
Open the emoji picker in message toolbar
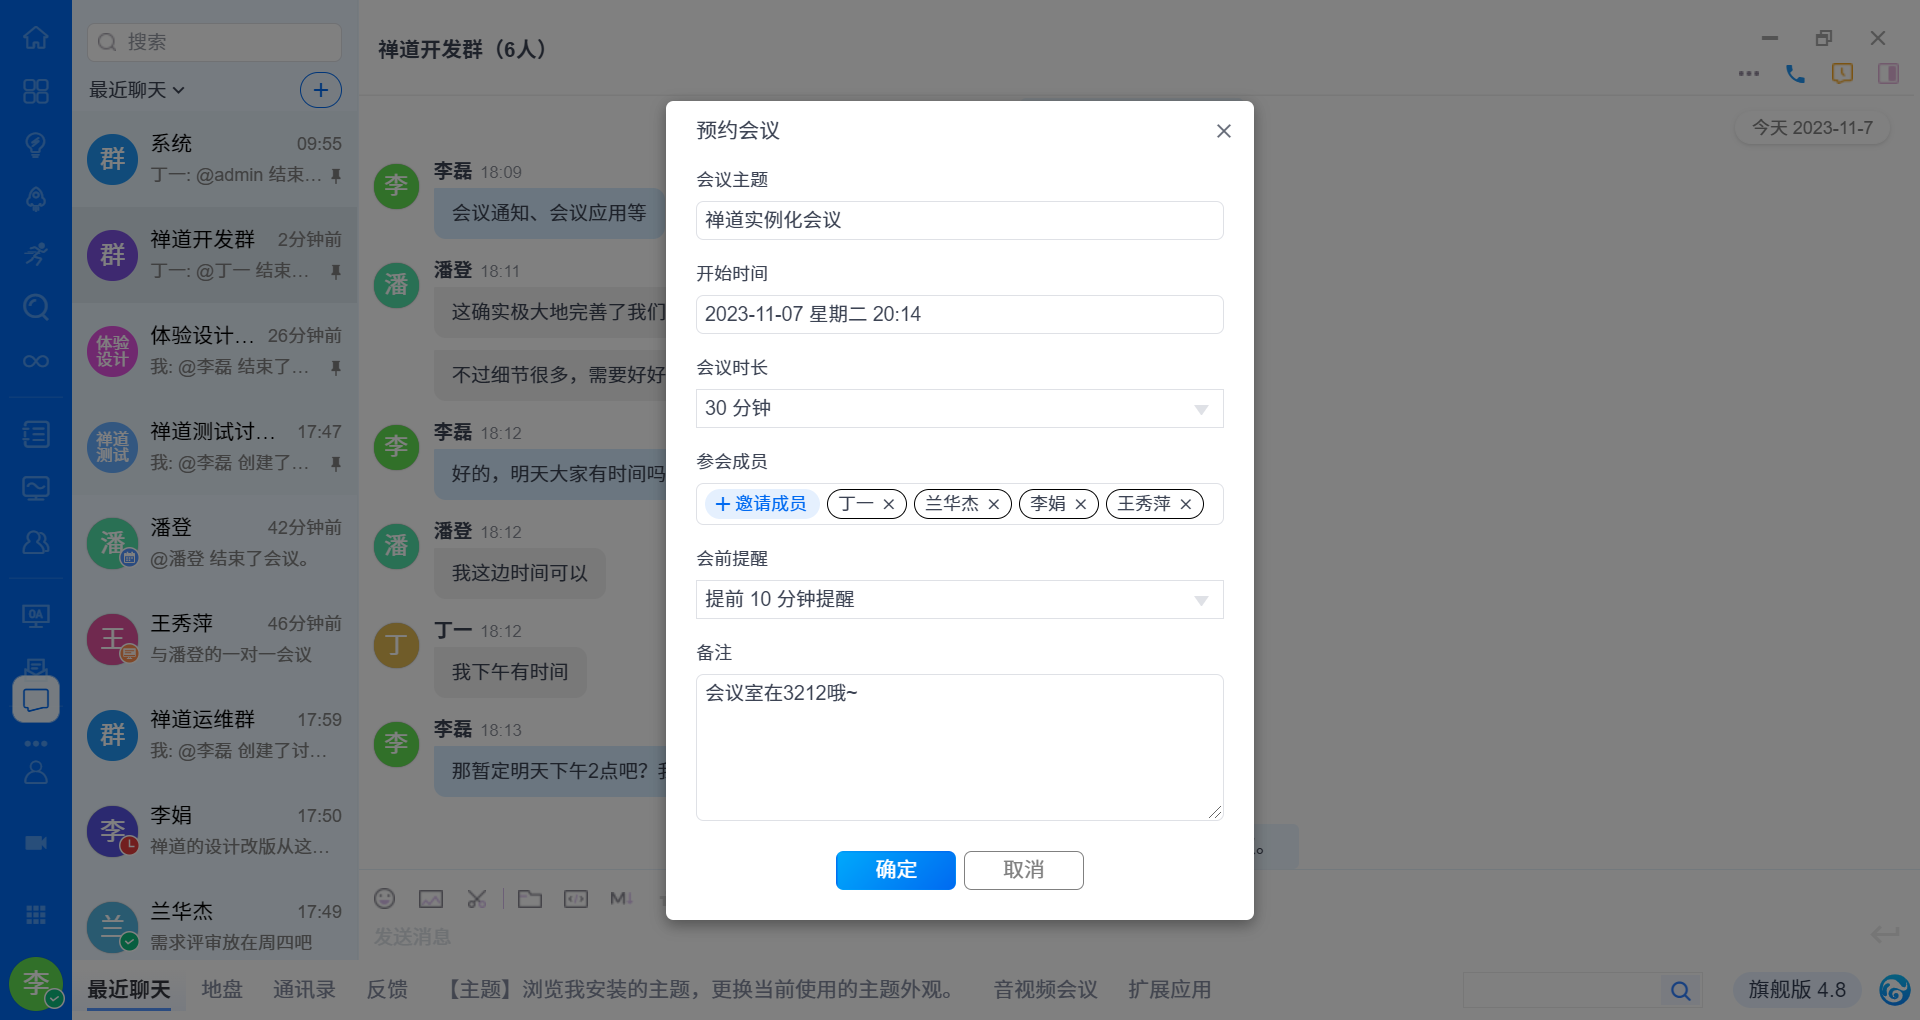point(385,899)
